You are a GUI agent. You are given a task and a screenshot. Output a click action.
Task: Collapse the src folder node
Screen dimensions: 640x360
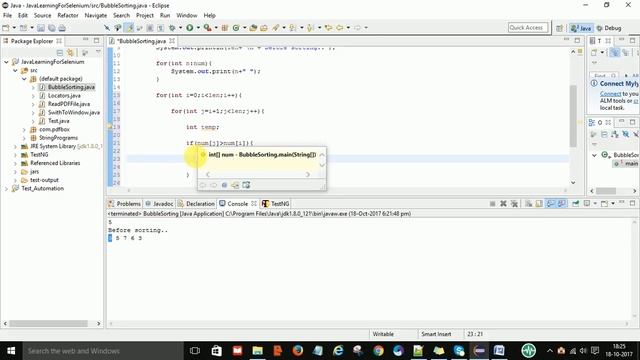[x=15, y=71]
